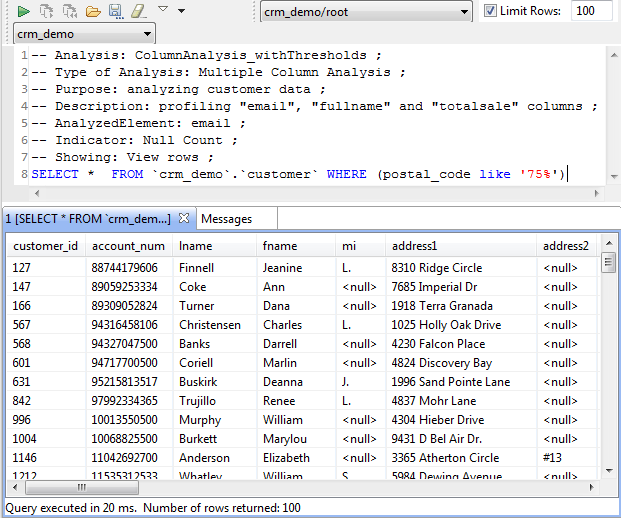Viewport: 621px width, 518px height.
Task: Sort by customer_id column header
Action: [45, 246]
